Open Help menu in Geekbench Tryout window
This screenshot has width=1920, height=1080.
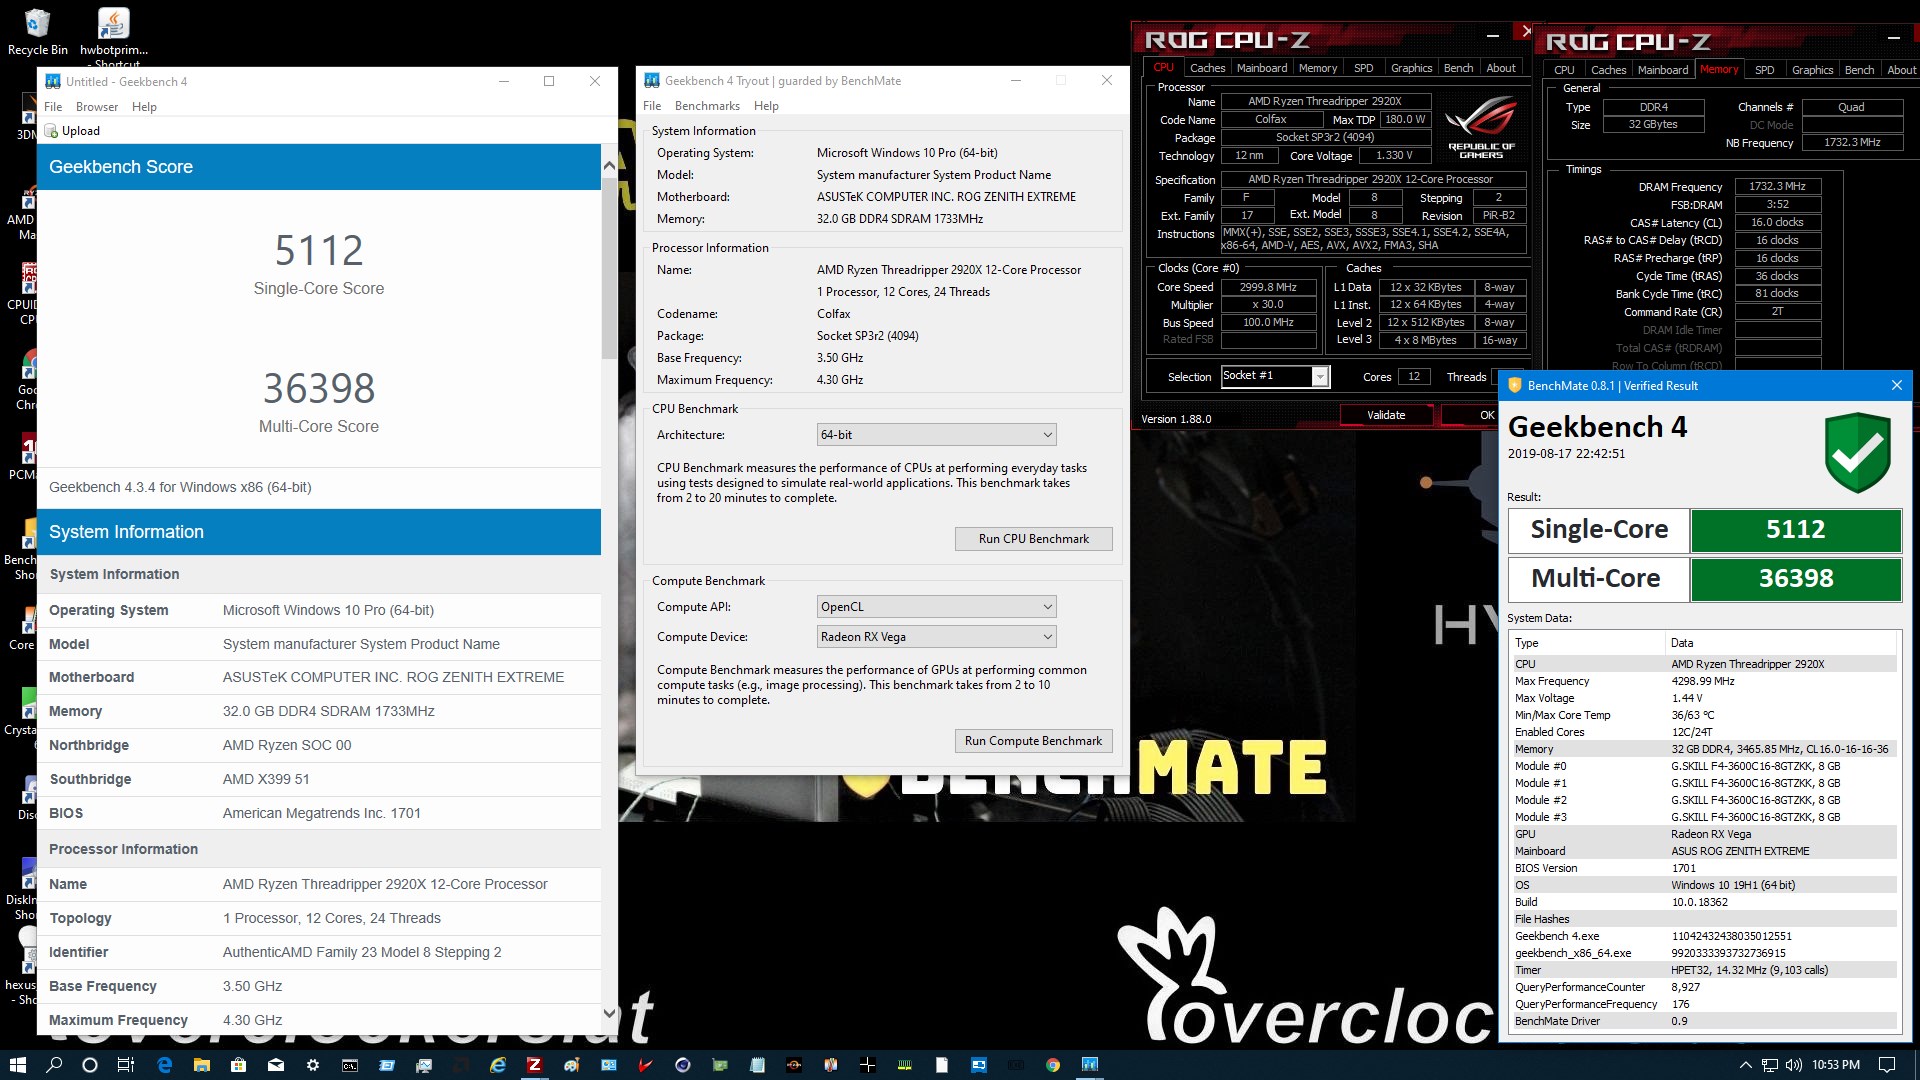766,106
